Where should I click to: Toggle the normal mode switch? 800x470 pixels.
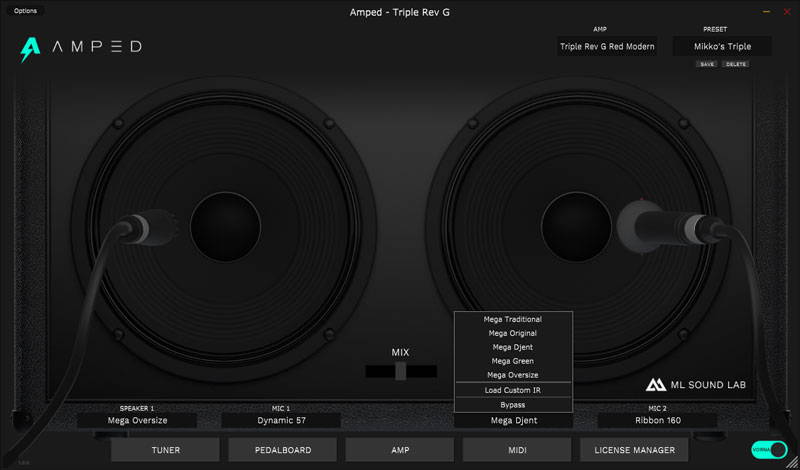(769, 450)
